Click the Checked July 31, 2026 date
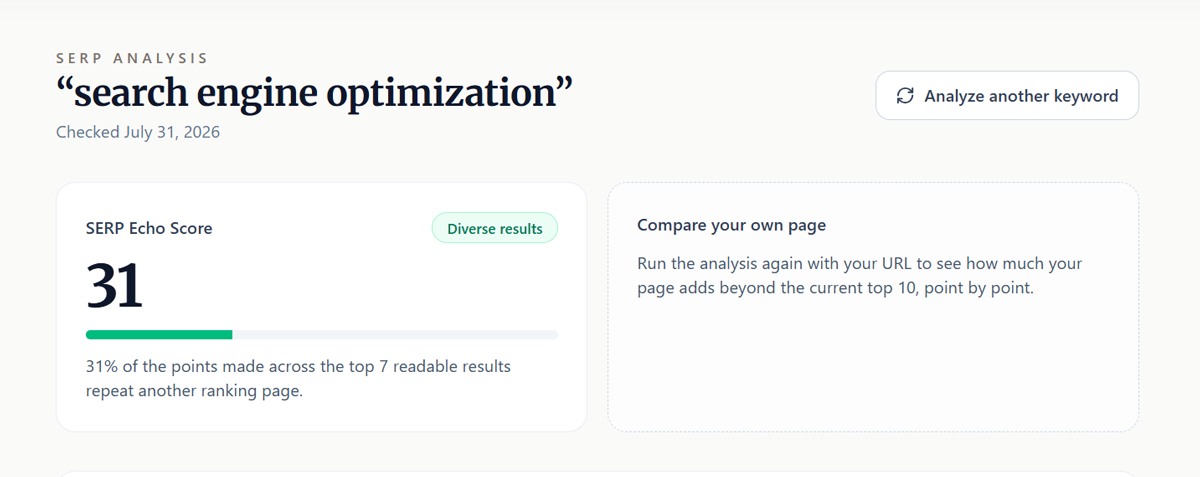 pos(138,132)
